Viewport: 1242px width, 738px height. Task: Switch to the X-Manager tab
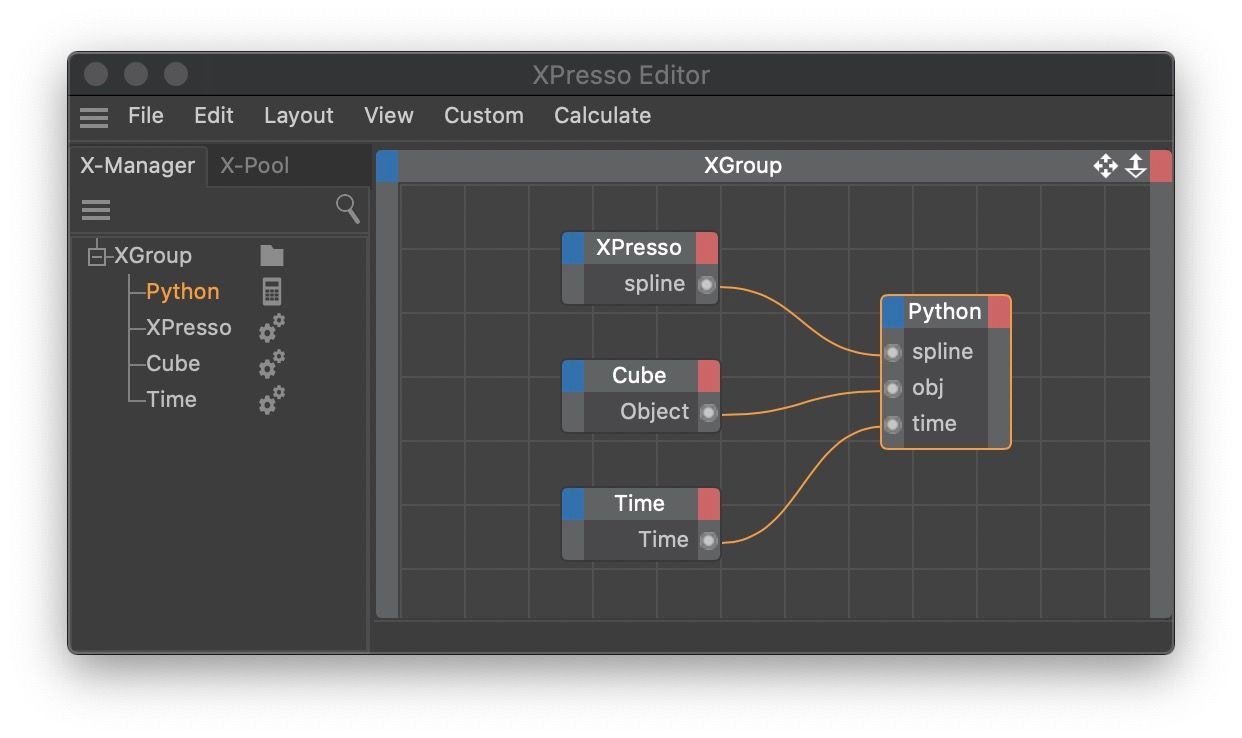pos(138,166)
